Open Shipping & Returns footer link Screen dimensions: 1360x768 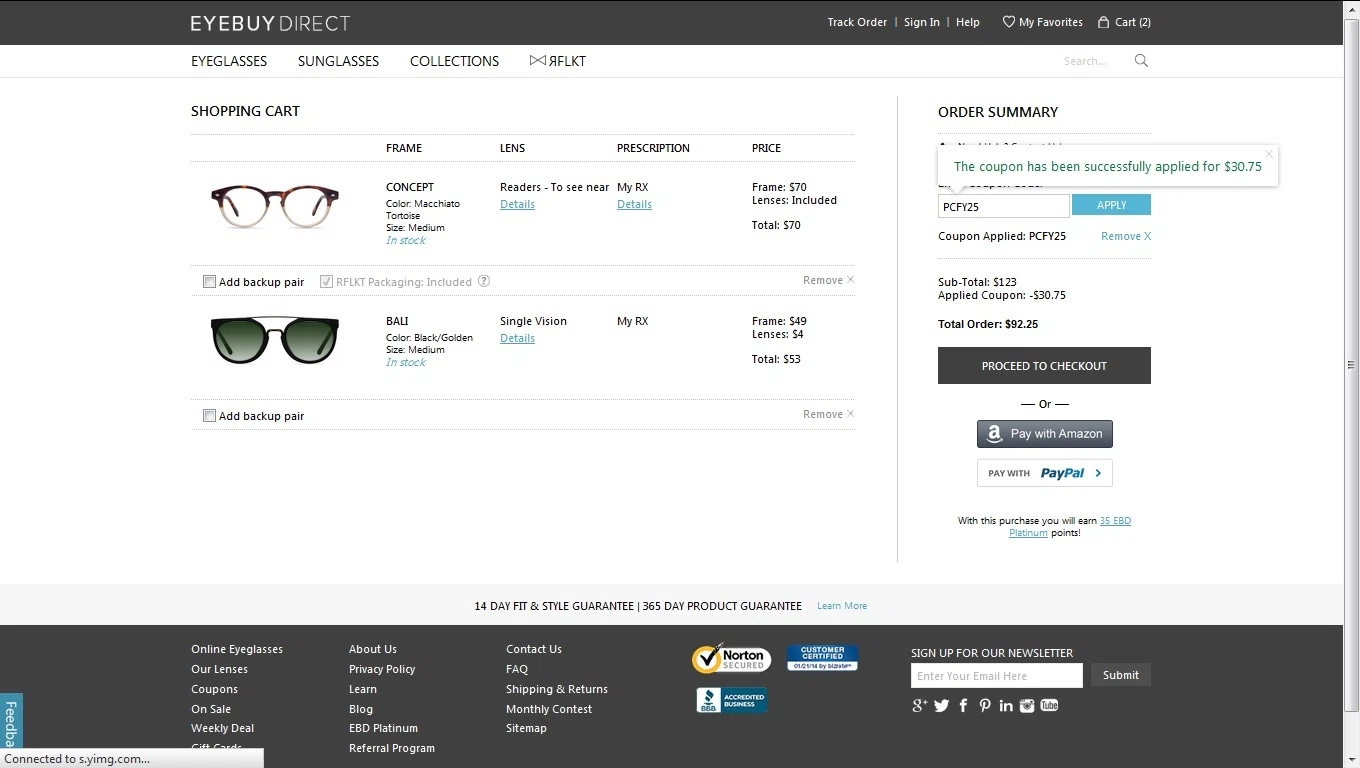(x=557, y=689)
